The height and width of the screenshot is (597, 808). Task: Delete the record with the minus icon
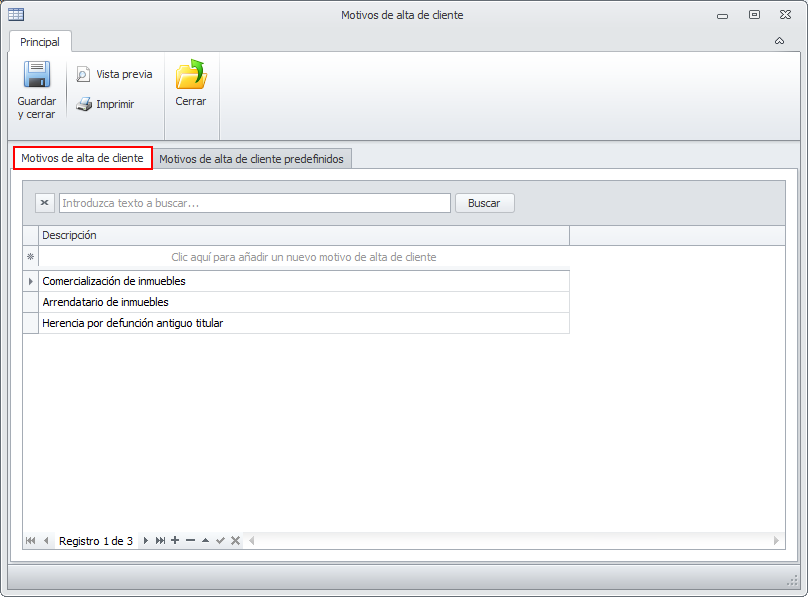[191, 540]
